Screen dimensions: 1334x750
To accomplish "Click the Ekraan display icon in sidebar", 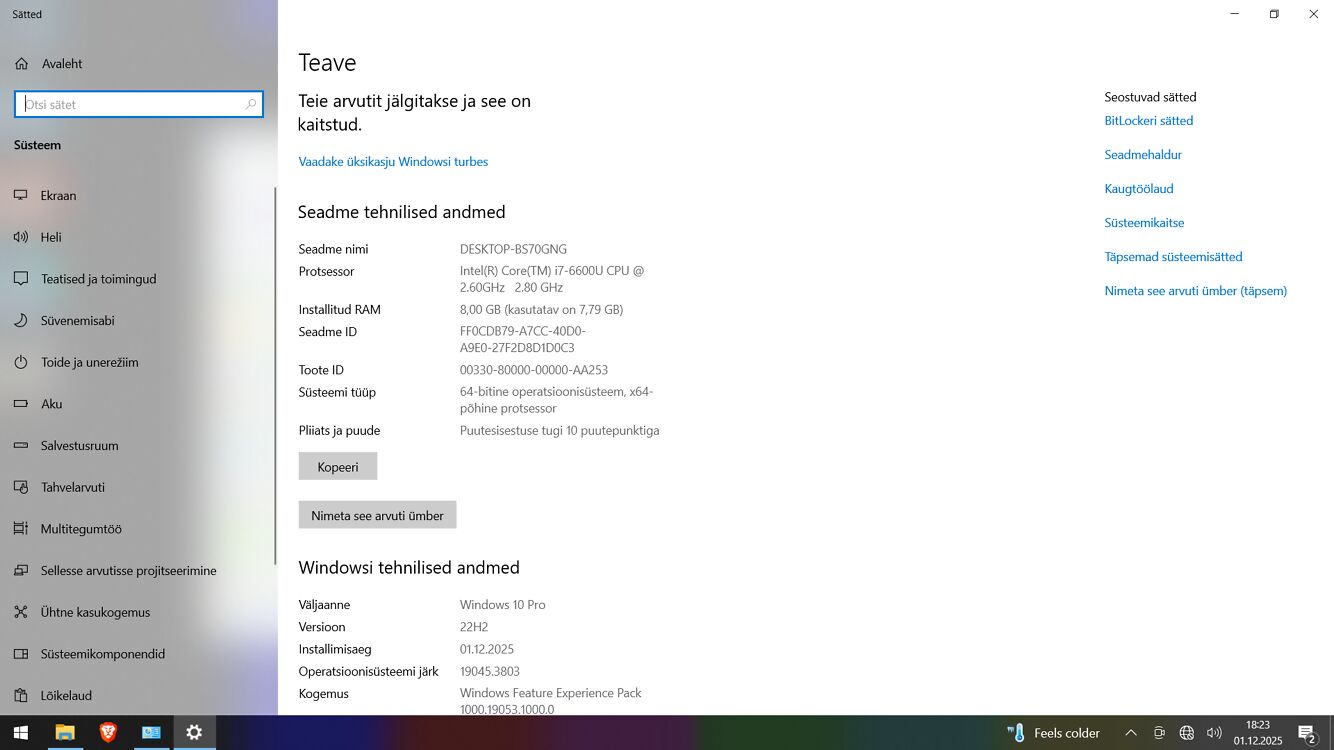I will pyautogui.click(x=21, y=196).
